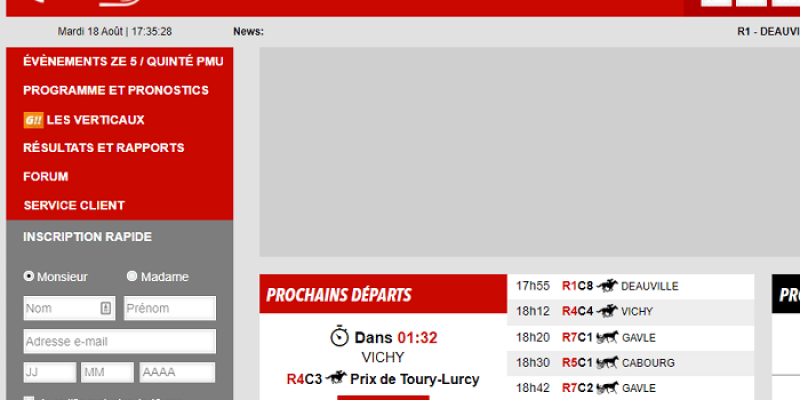800x400 pixels.
Task: Focus the AAAA year input field
Action: tap(177, 372)
